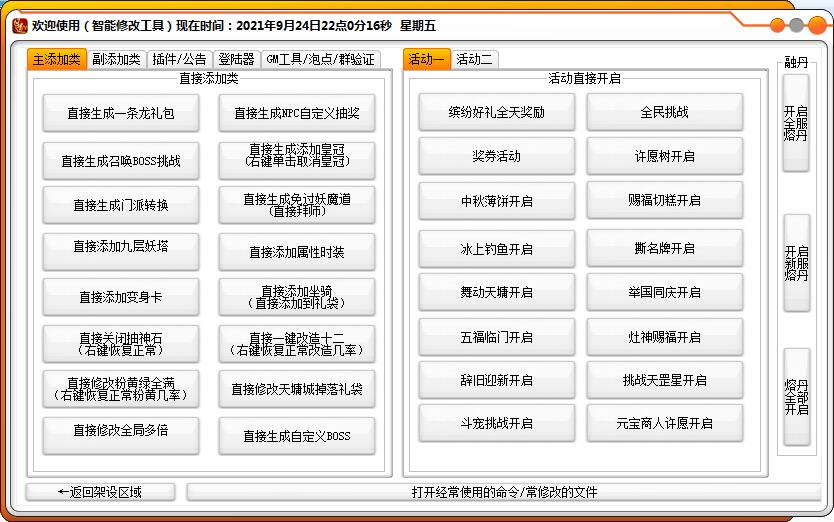The image size is (834, 522).
Task: Open the GM工具/泡点/群验证 tab
Action: tap(320, 59)
